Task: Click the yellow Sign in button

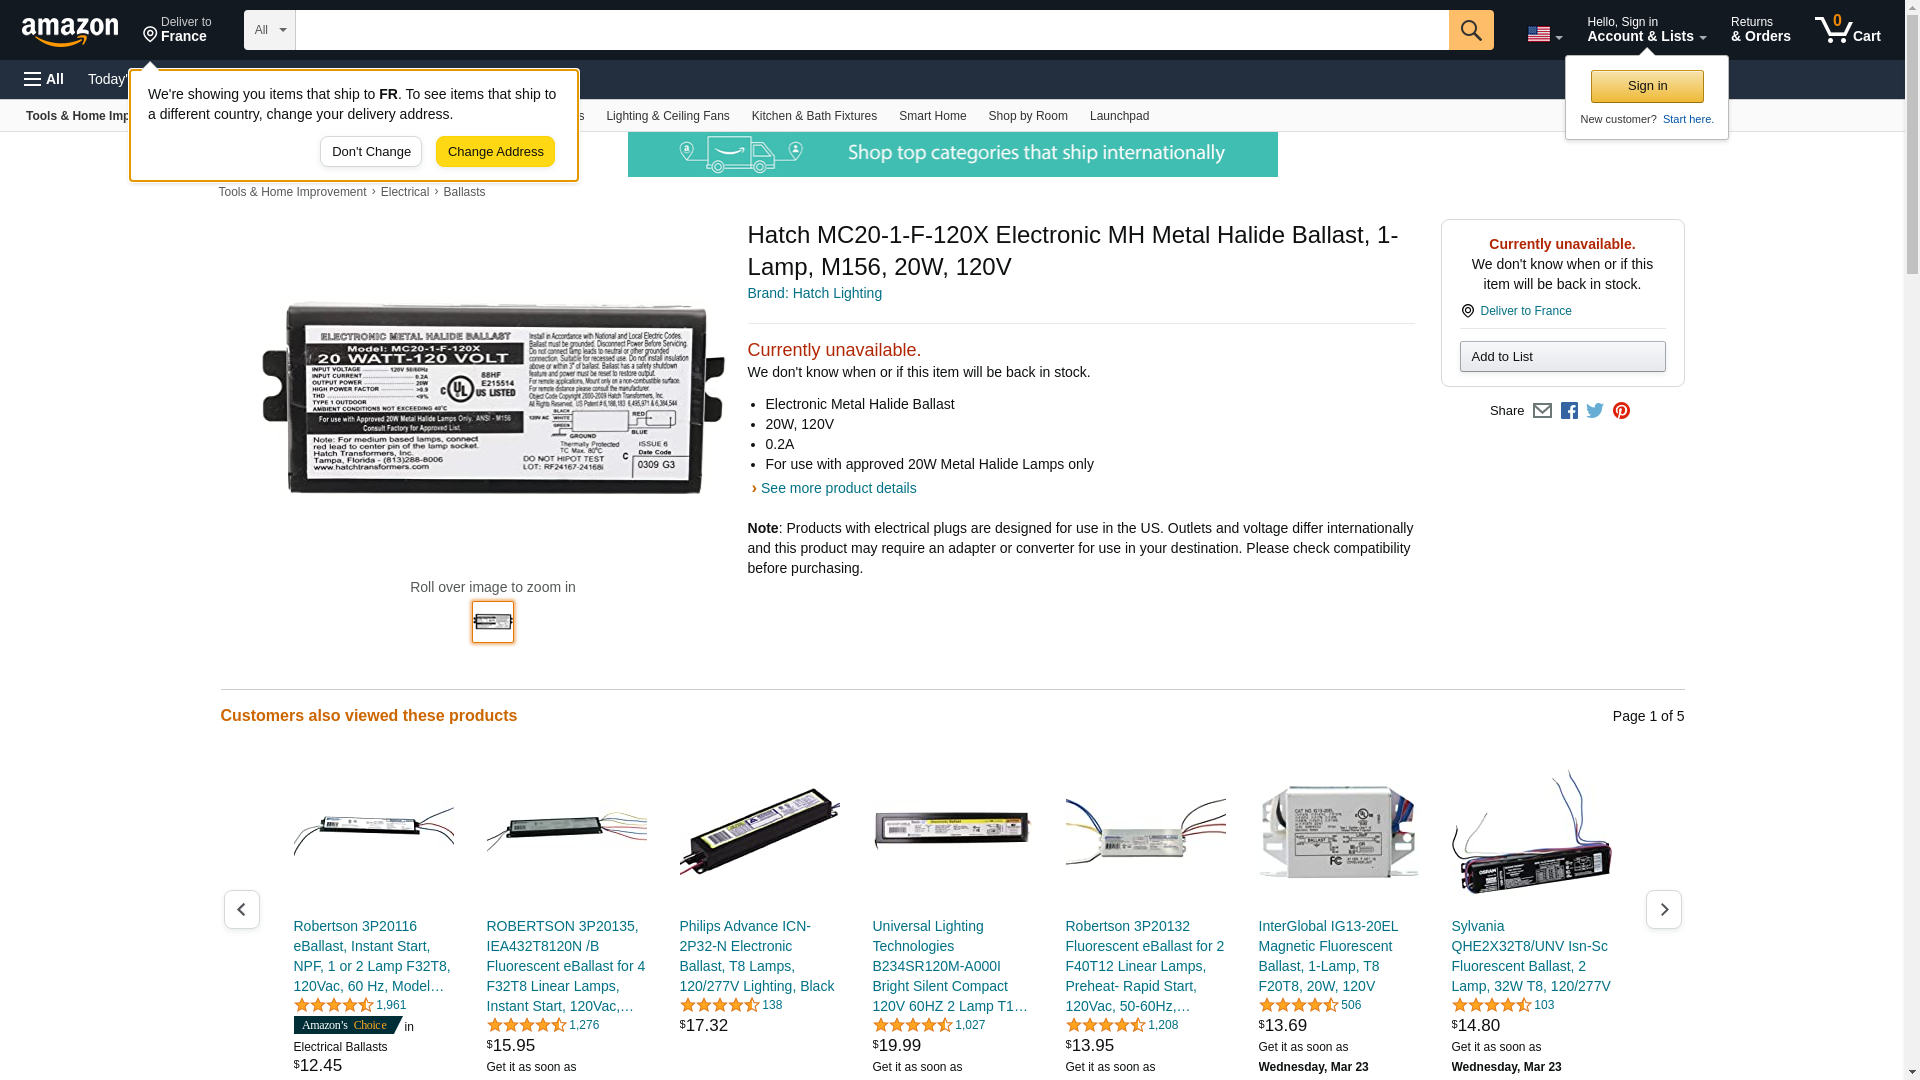Action: tap(1647, 86)
